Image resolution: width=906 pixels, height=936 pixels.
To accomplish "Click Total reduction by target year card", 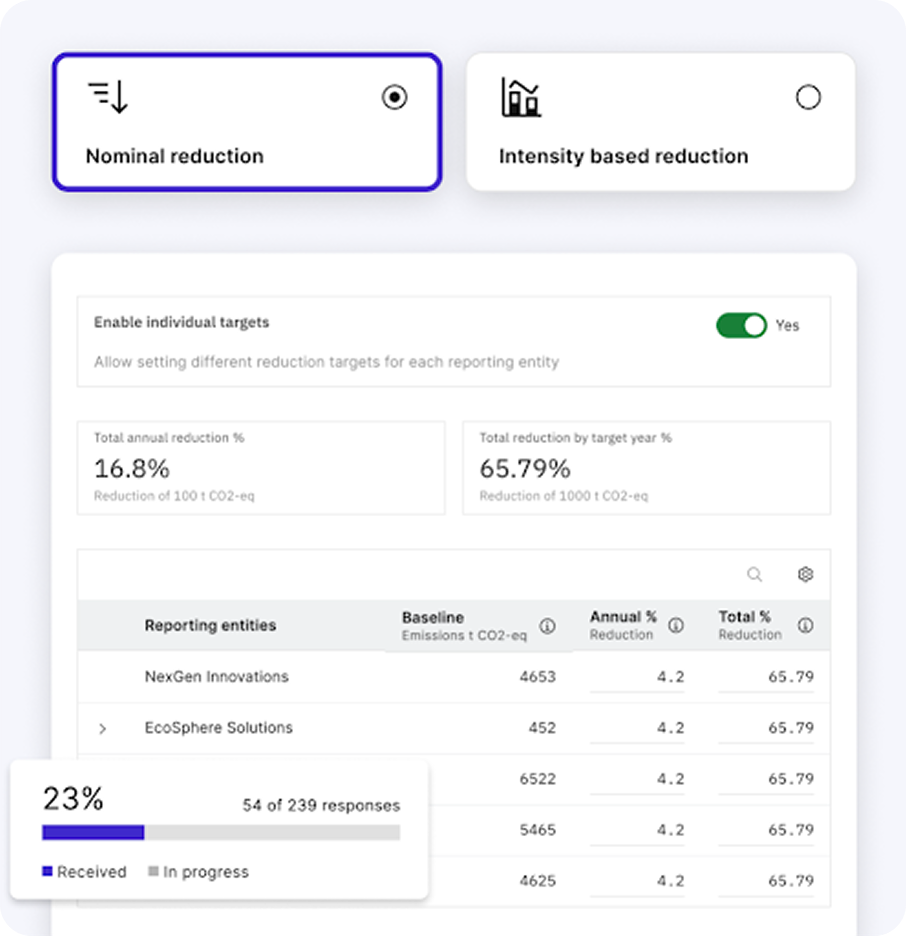I will pos(646,467).
